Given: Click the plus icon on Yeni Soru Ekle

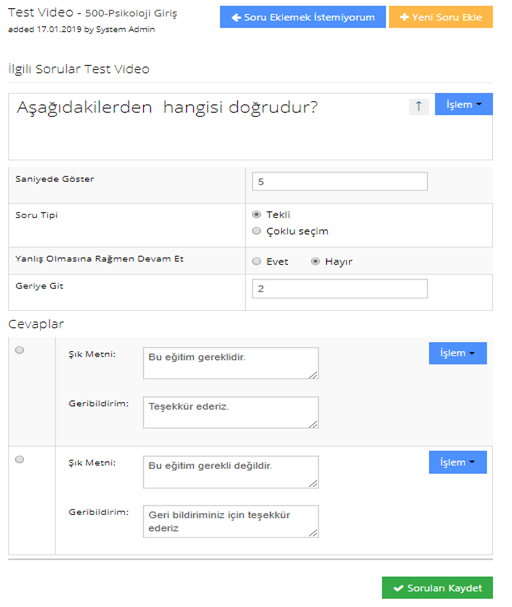Looking at the screenshot, I should point(404,17).
